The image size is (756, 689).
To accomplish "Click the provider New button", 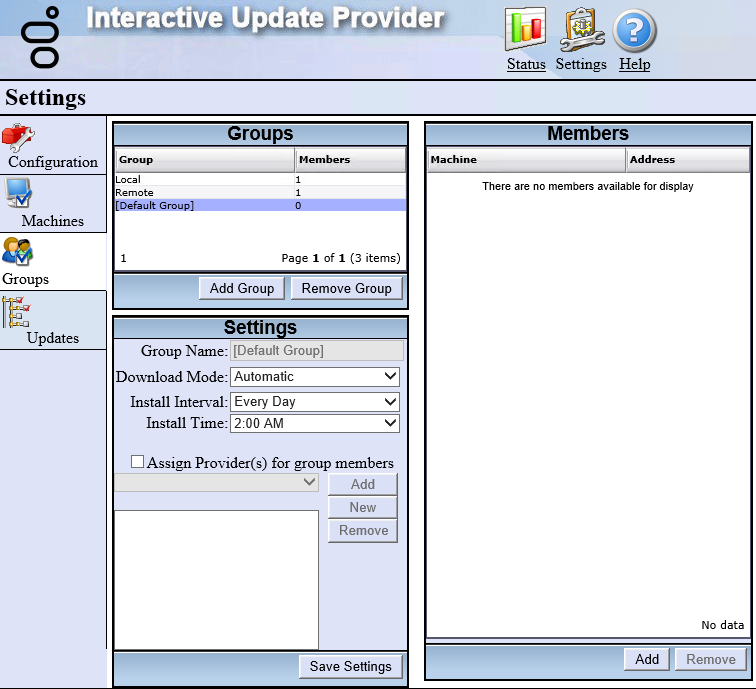I will click(x=363, y=507).
